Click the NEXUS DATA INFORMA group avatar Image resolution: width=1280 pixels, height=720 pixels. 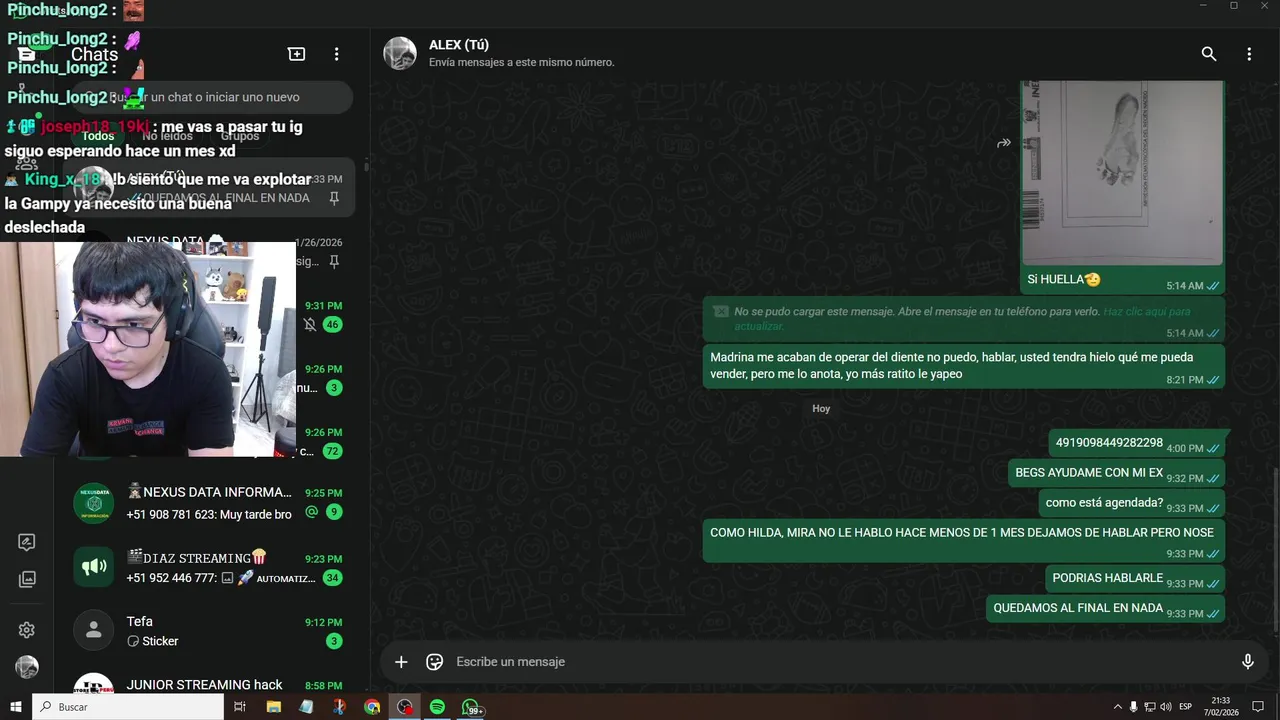93,503
